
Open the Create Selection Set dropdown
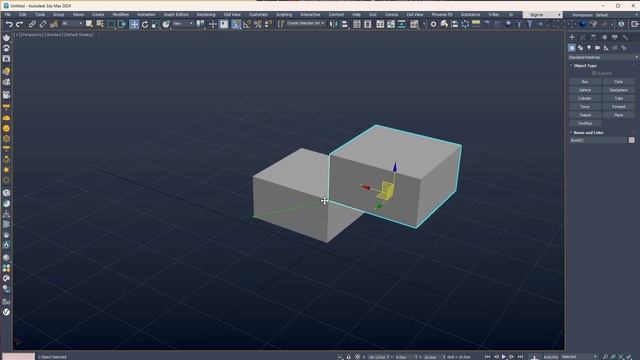click(x=305, y=24)
